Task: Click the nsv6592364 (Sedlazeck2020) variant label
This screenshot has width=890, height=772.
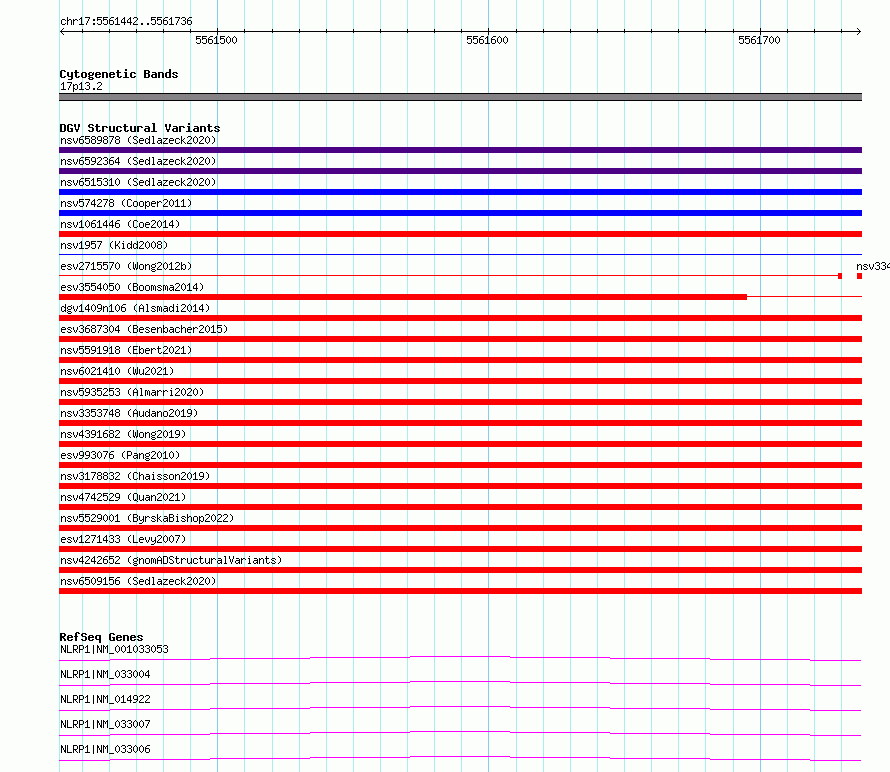Action: 138,161
